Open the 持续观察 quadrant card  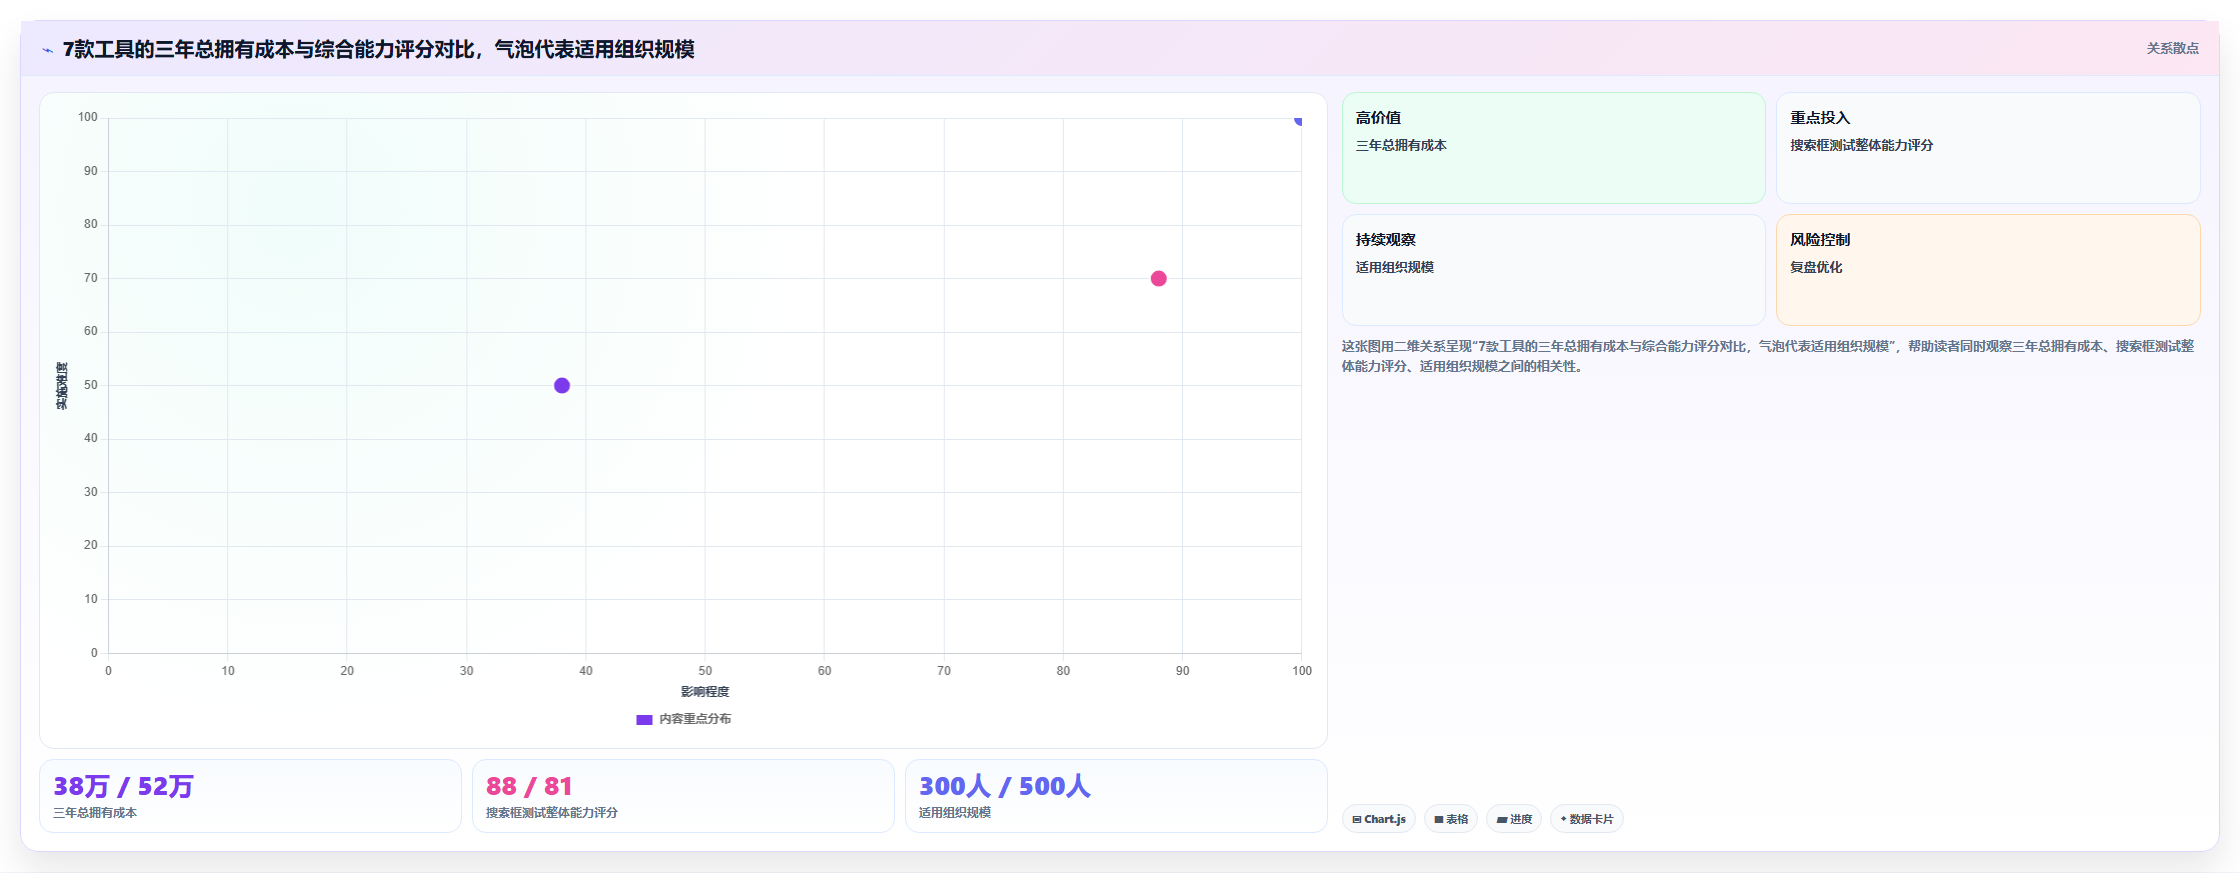click(x=1553, y=270)
